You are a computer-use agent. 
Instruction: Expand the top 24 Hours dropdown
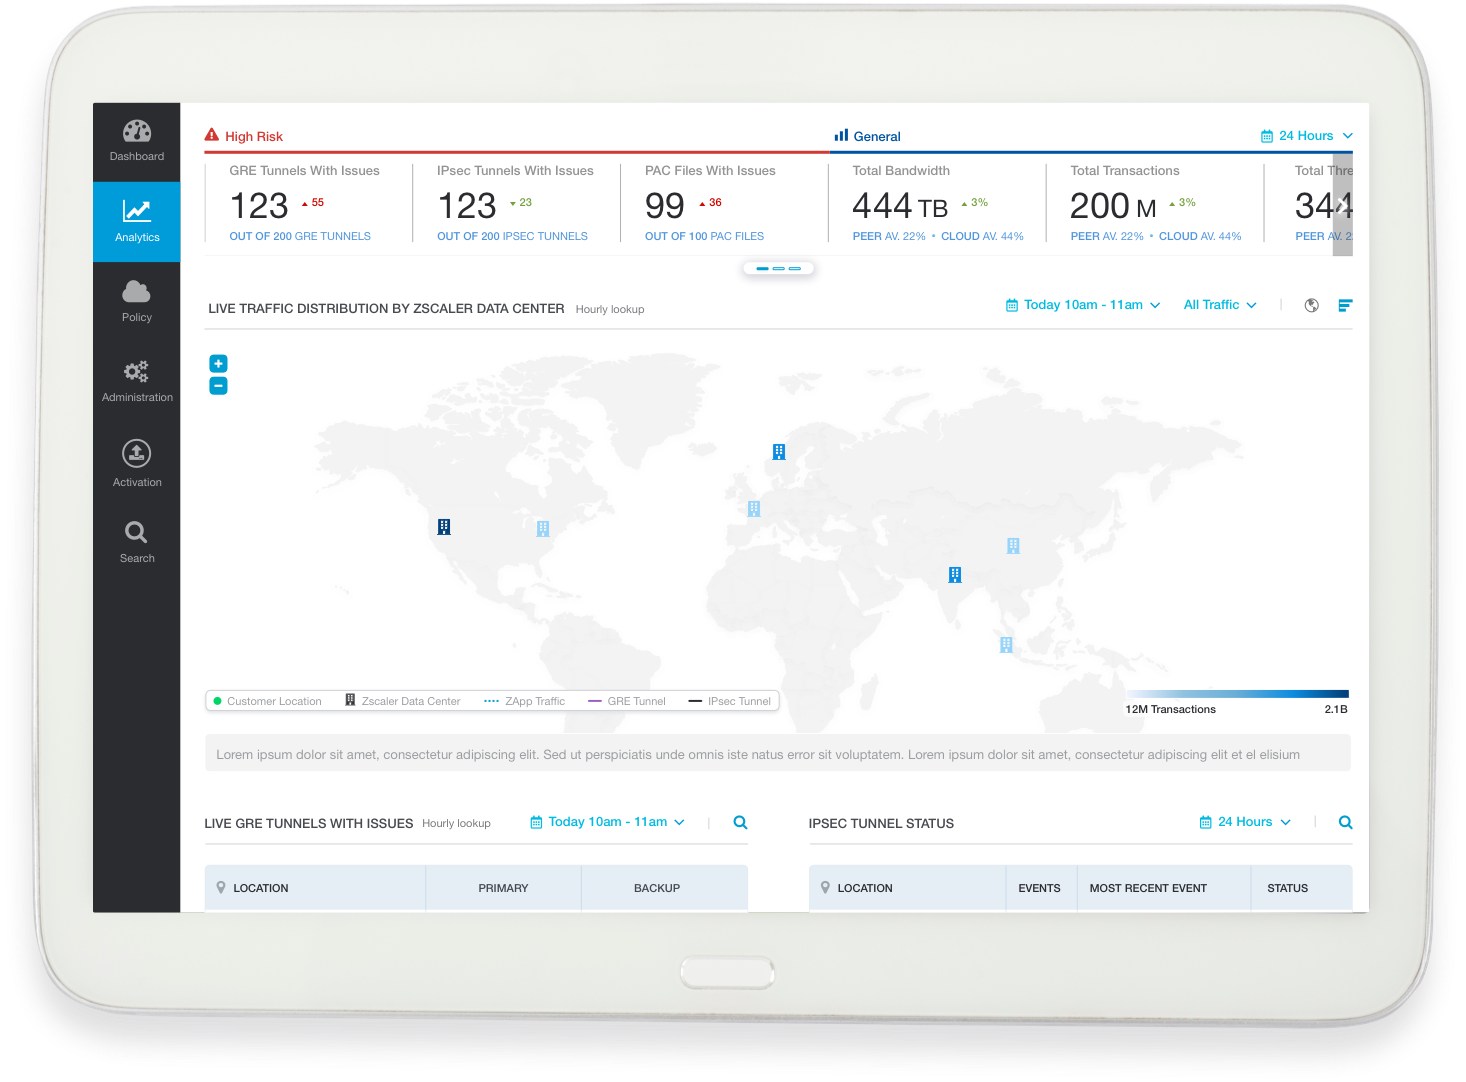pyautogui.click(x=1306, y=136)
